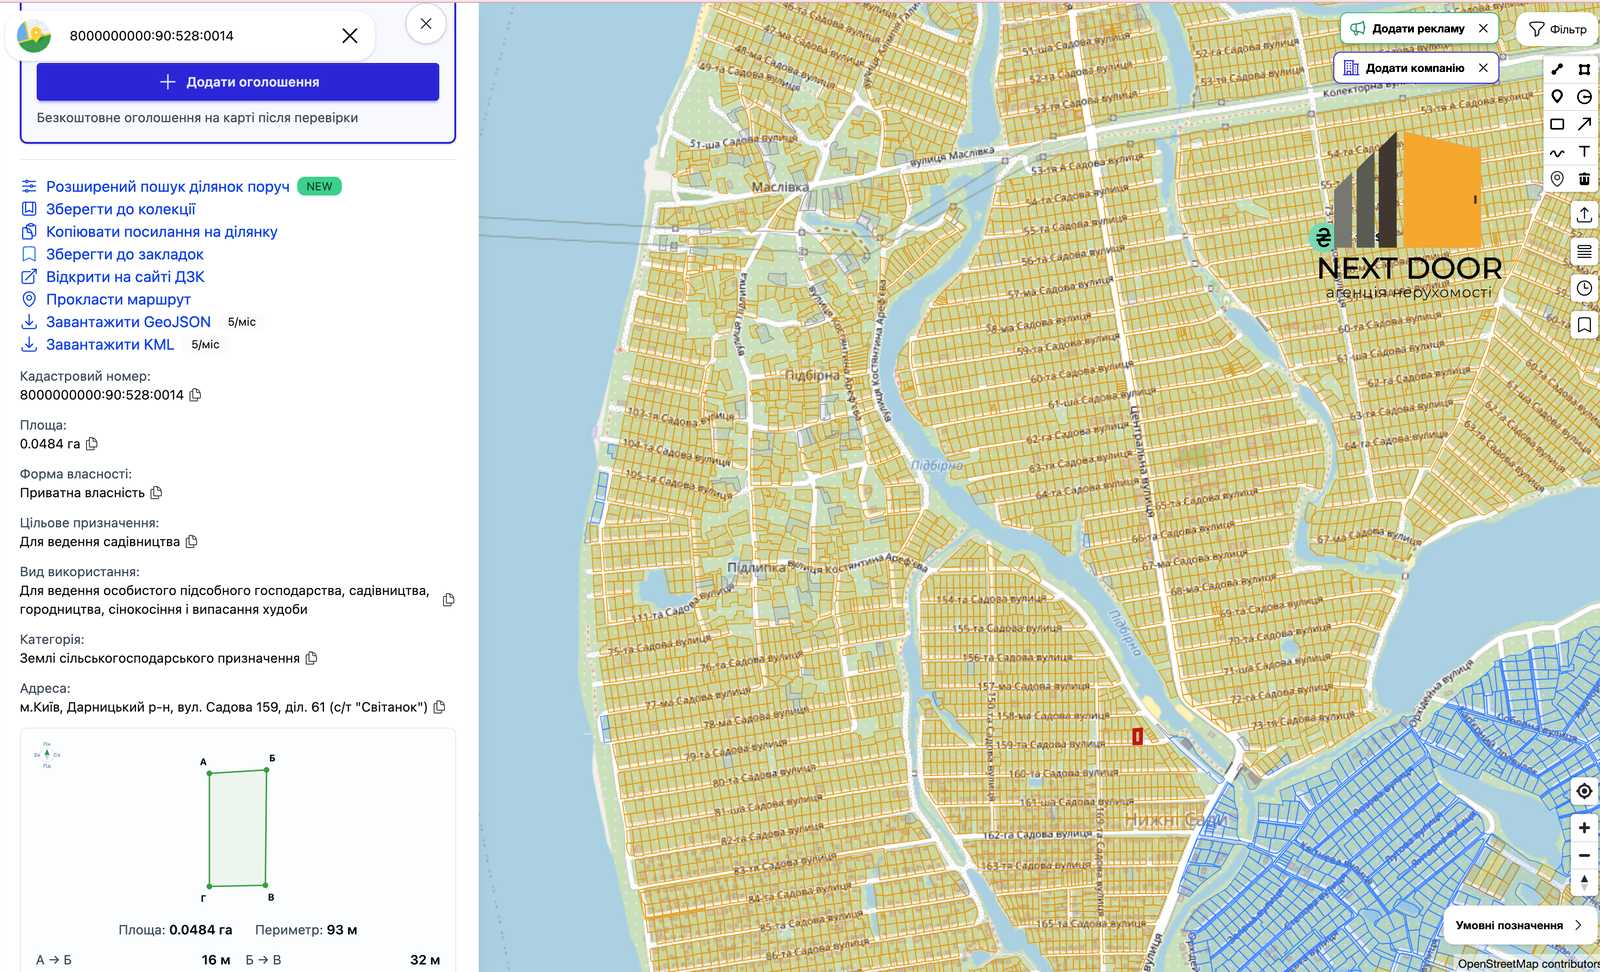The height and width of the screenshot is (972, 1600).
Task: Select the line measure drawing tool
Action: [x=1557, y=69]
